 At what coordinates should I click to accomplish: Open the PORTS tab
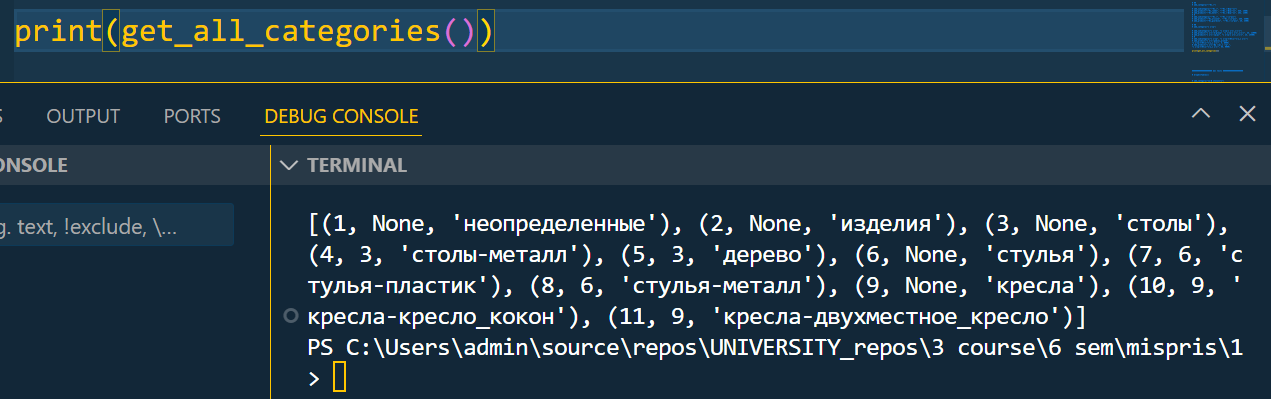[x=192, y=116]
